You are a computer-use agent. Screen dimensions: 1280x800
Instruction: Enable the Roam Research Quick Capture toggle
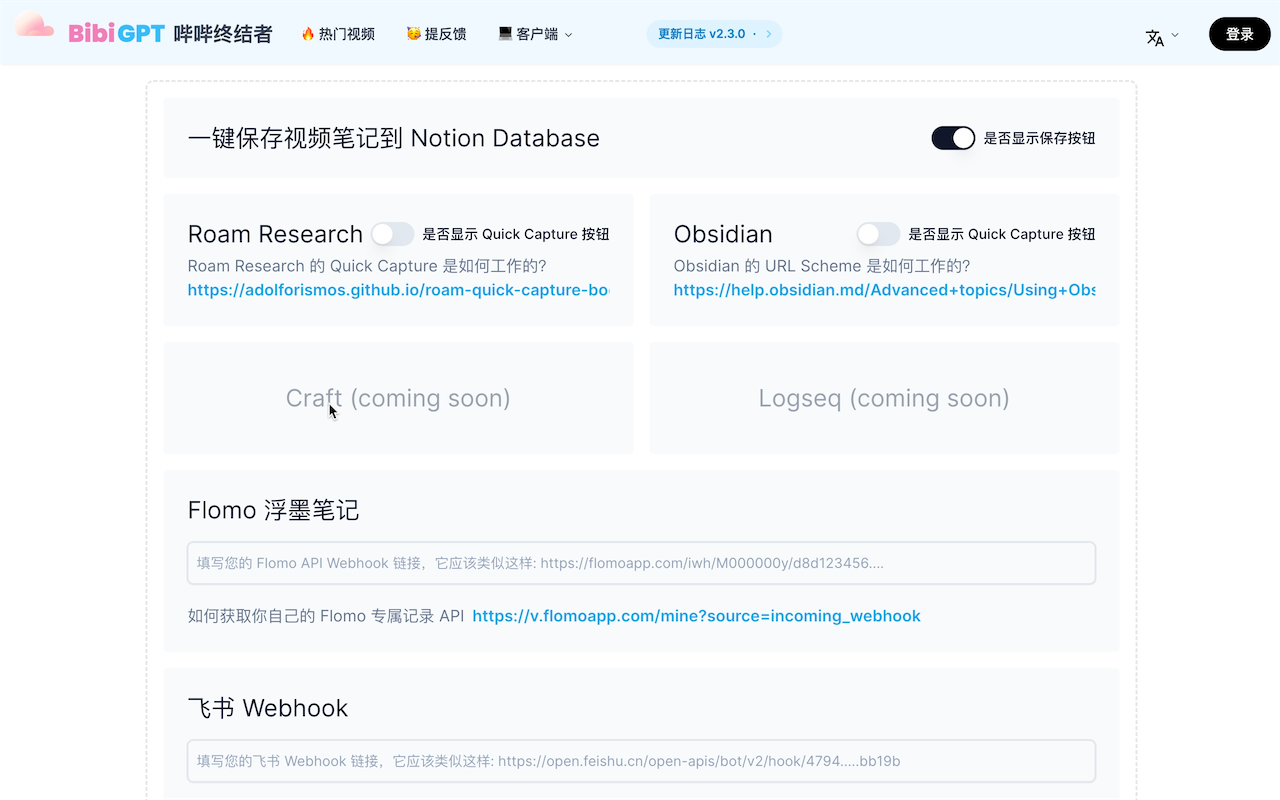(392, 233)
